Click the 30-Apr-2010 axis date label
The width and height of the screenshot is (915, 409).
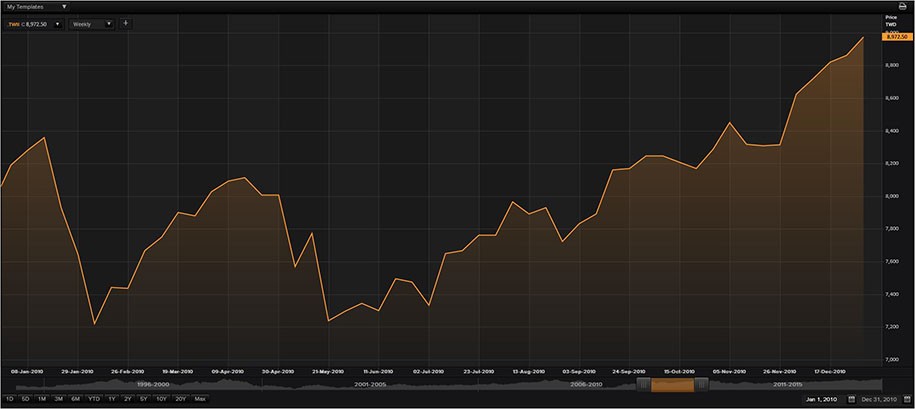pos(278,371)
